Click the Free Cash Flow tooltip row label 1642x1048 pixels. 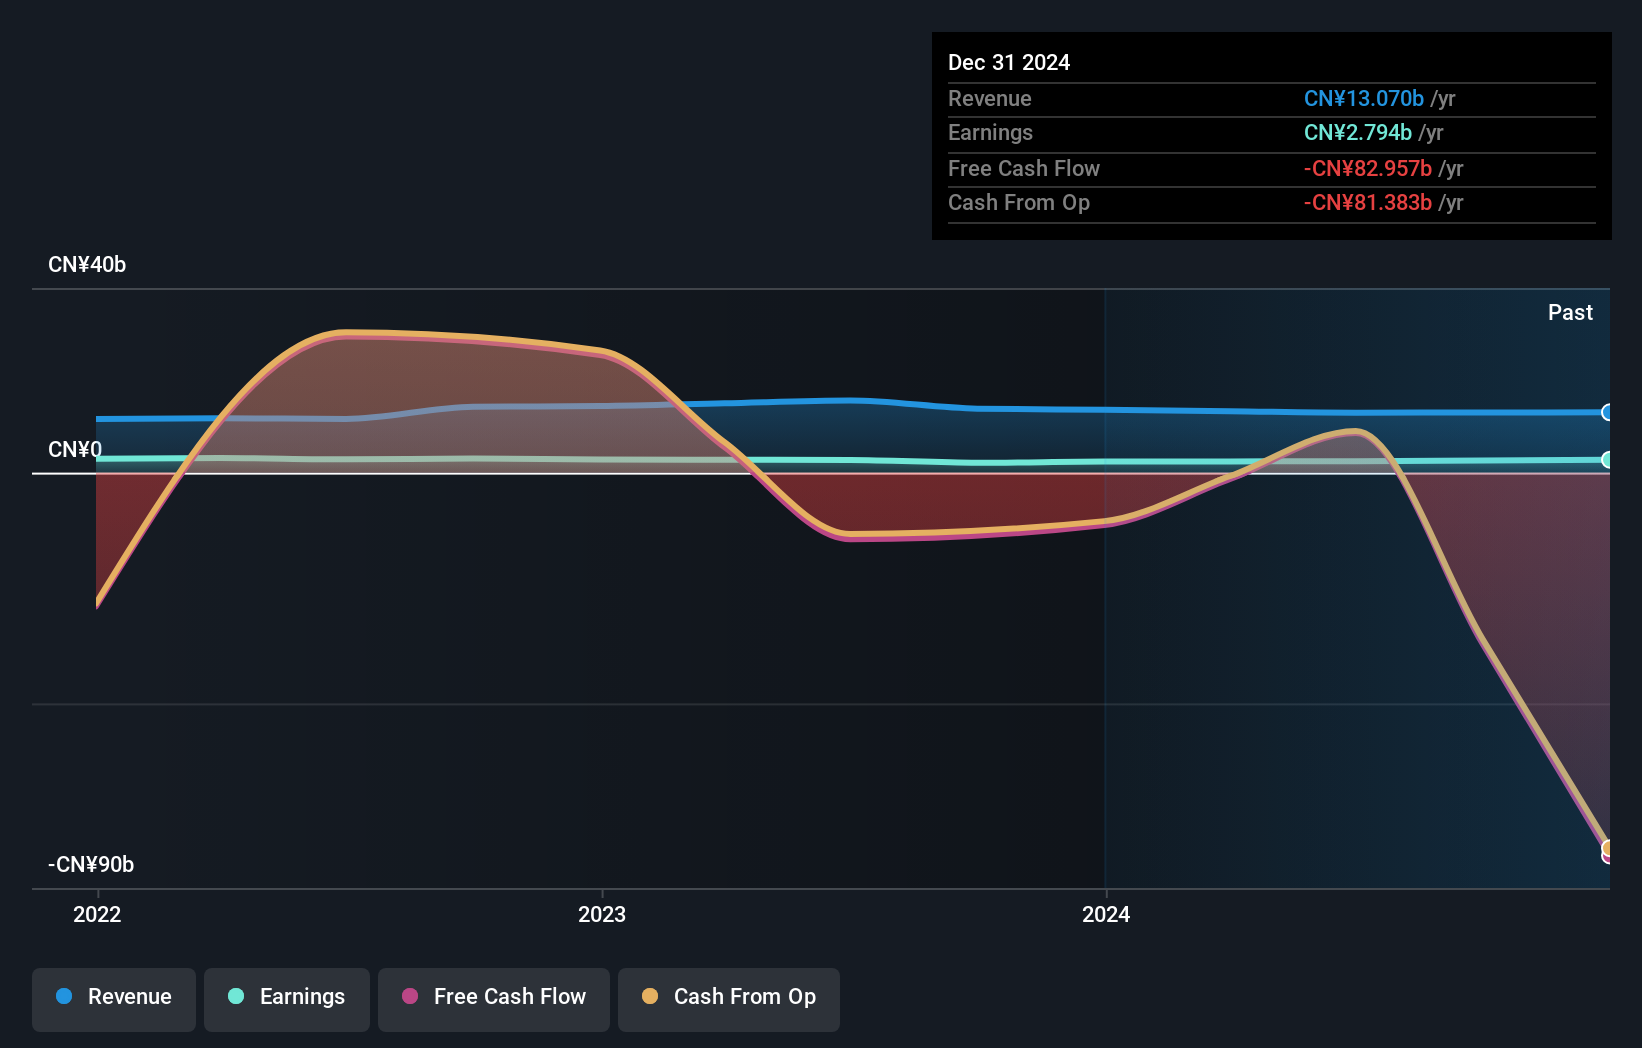[1024, 169]
